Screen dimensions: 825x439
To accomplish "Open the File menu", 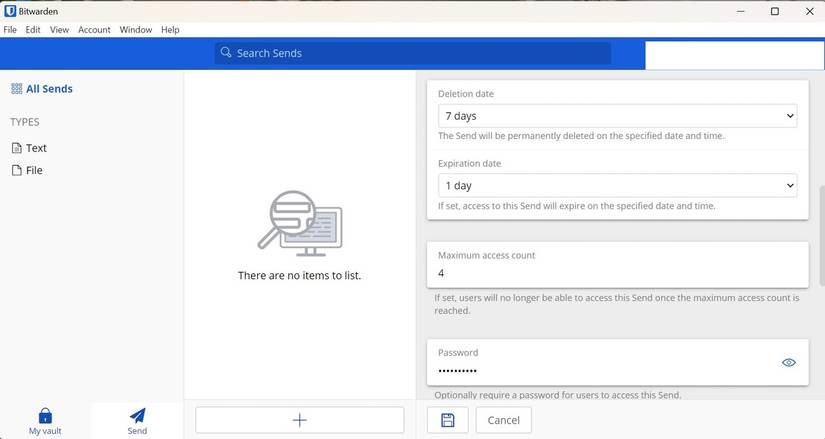I will 10,30.
